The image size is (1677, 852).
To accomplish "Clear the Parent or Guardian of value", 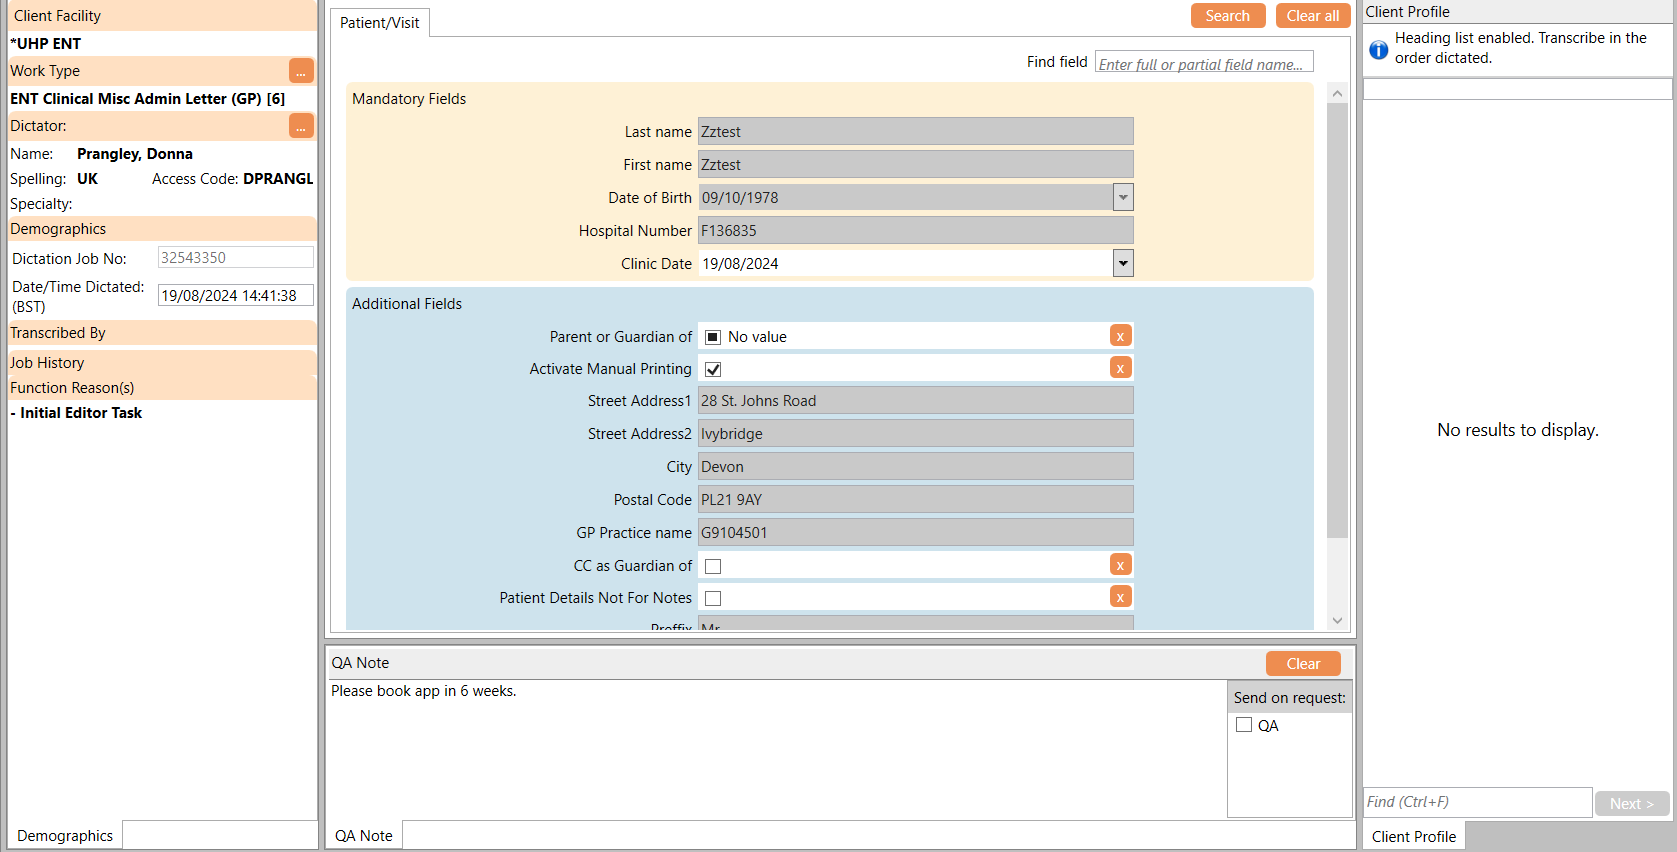I will click(1120, 336).
